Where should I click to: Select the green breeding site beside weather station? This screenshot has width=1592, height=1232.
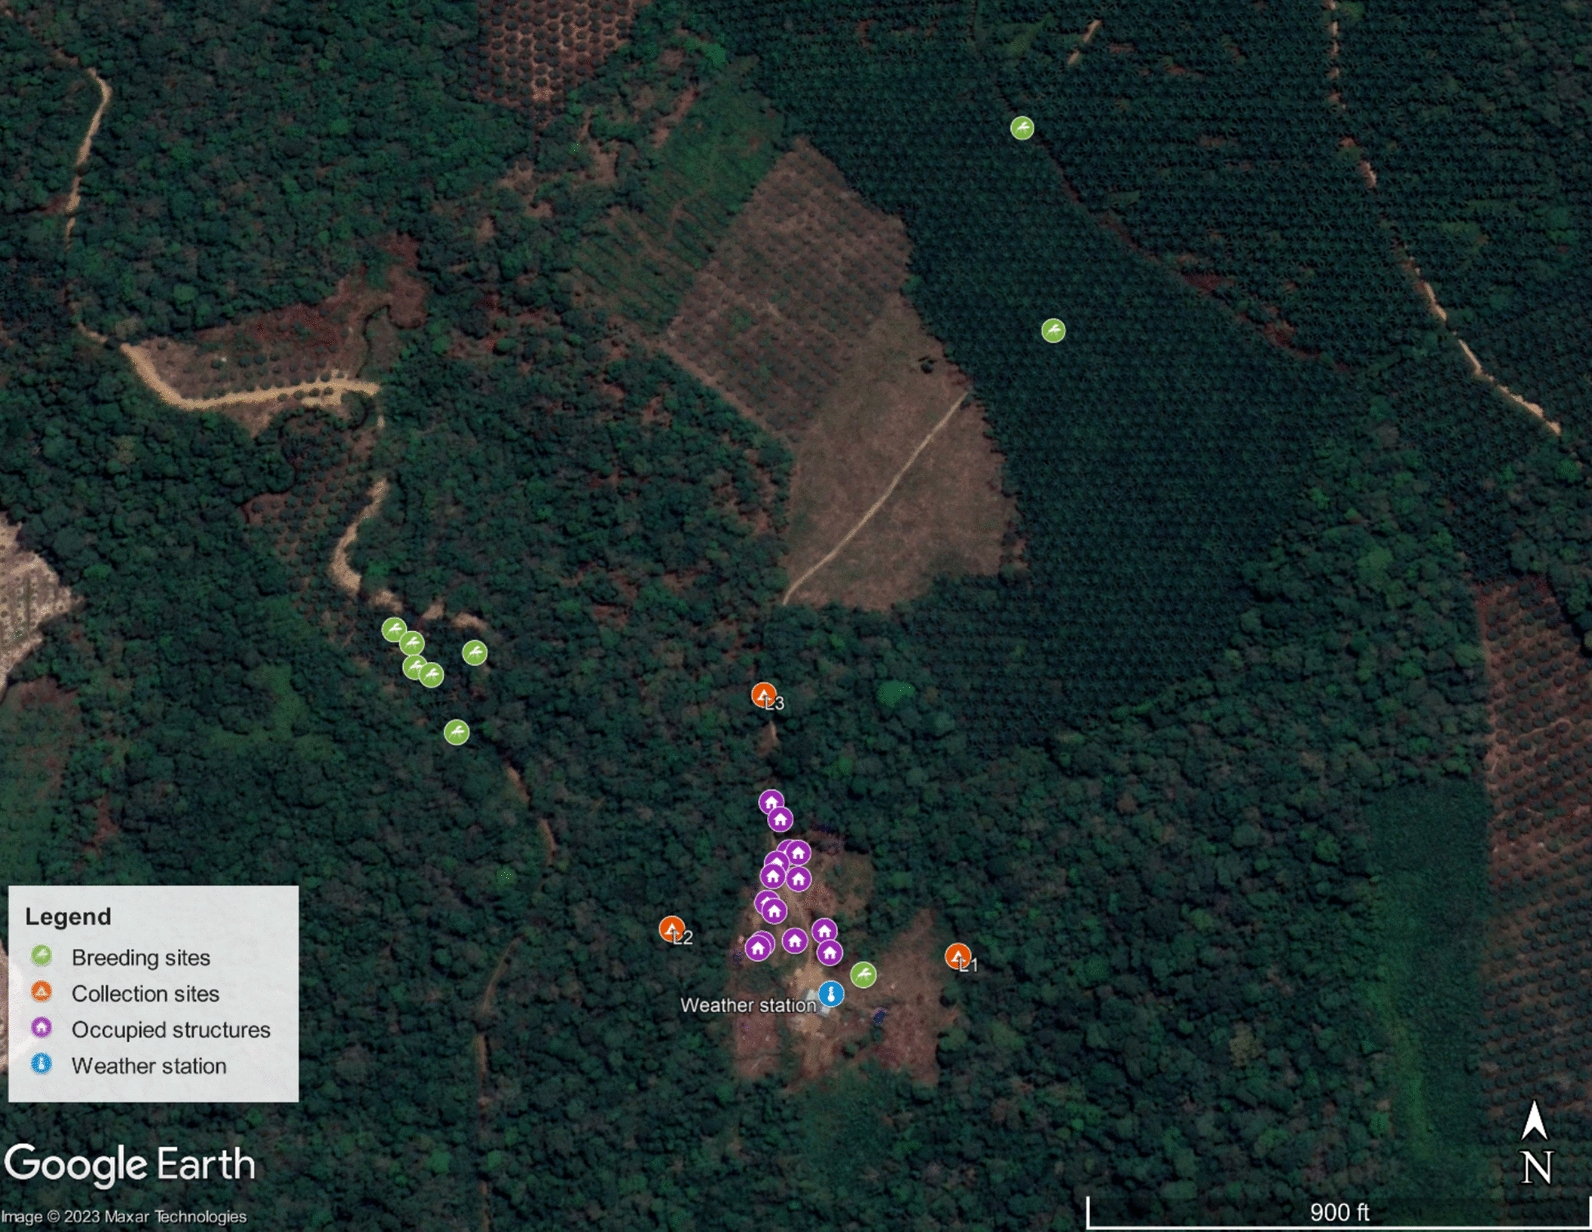click(863, 974)
